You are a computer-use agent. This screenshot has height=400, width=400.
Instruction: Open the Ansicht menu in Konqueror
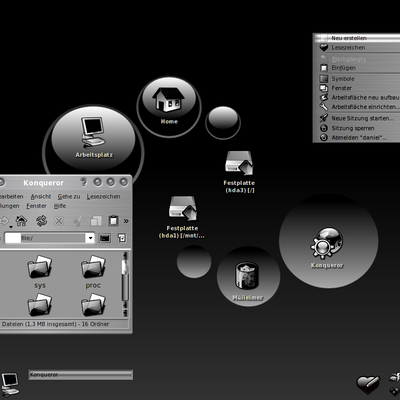[41, 197]
